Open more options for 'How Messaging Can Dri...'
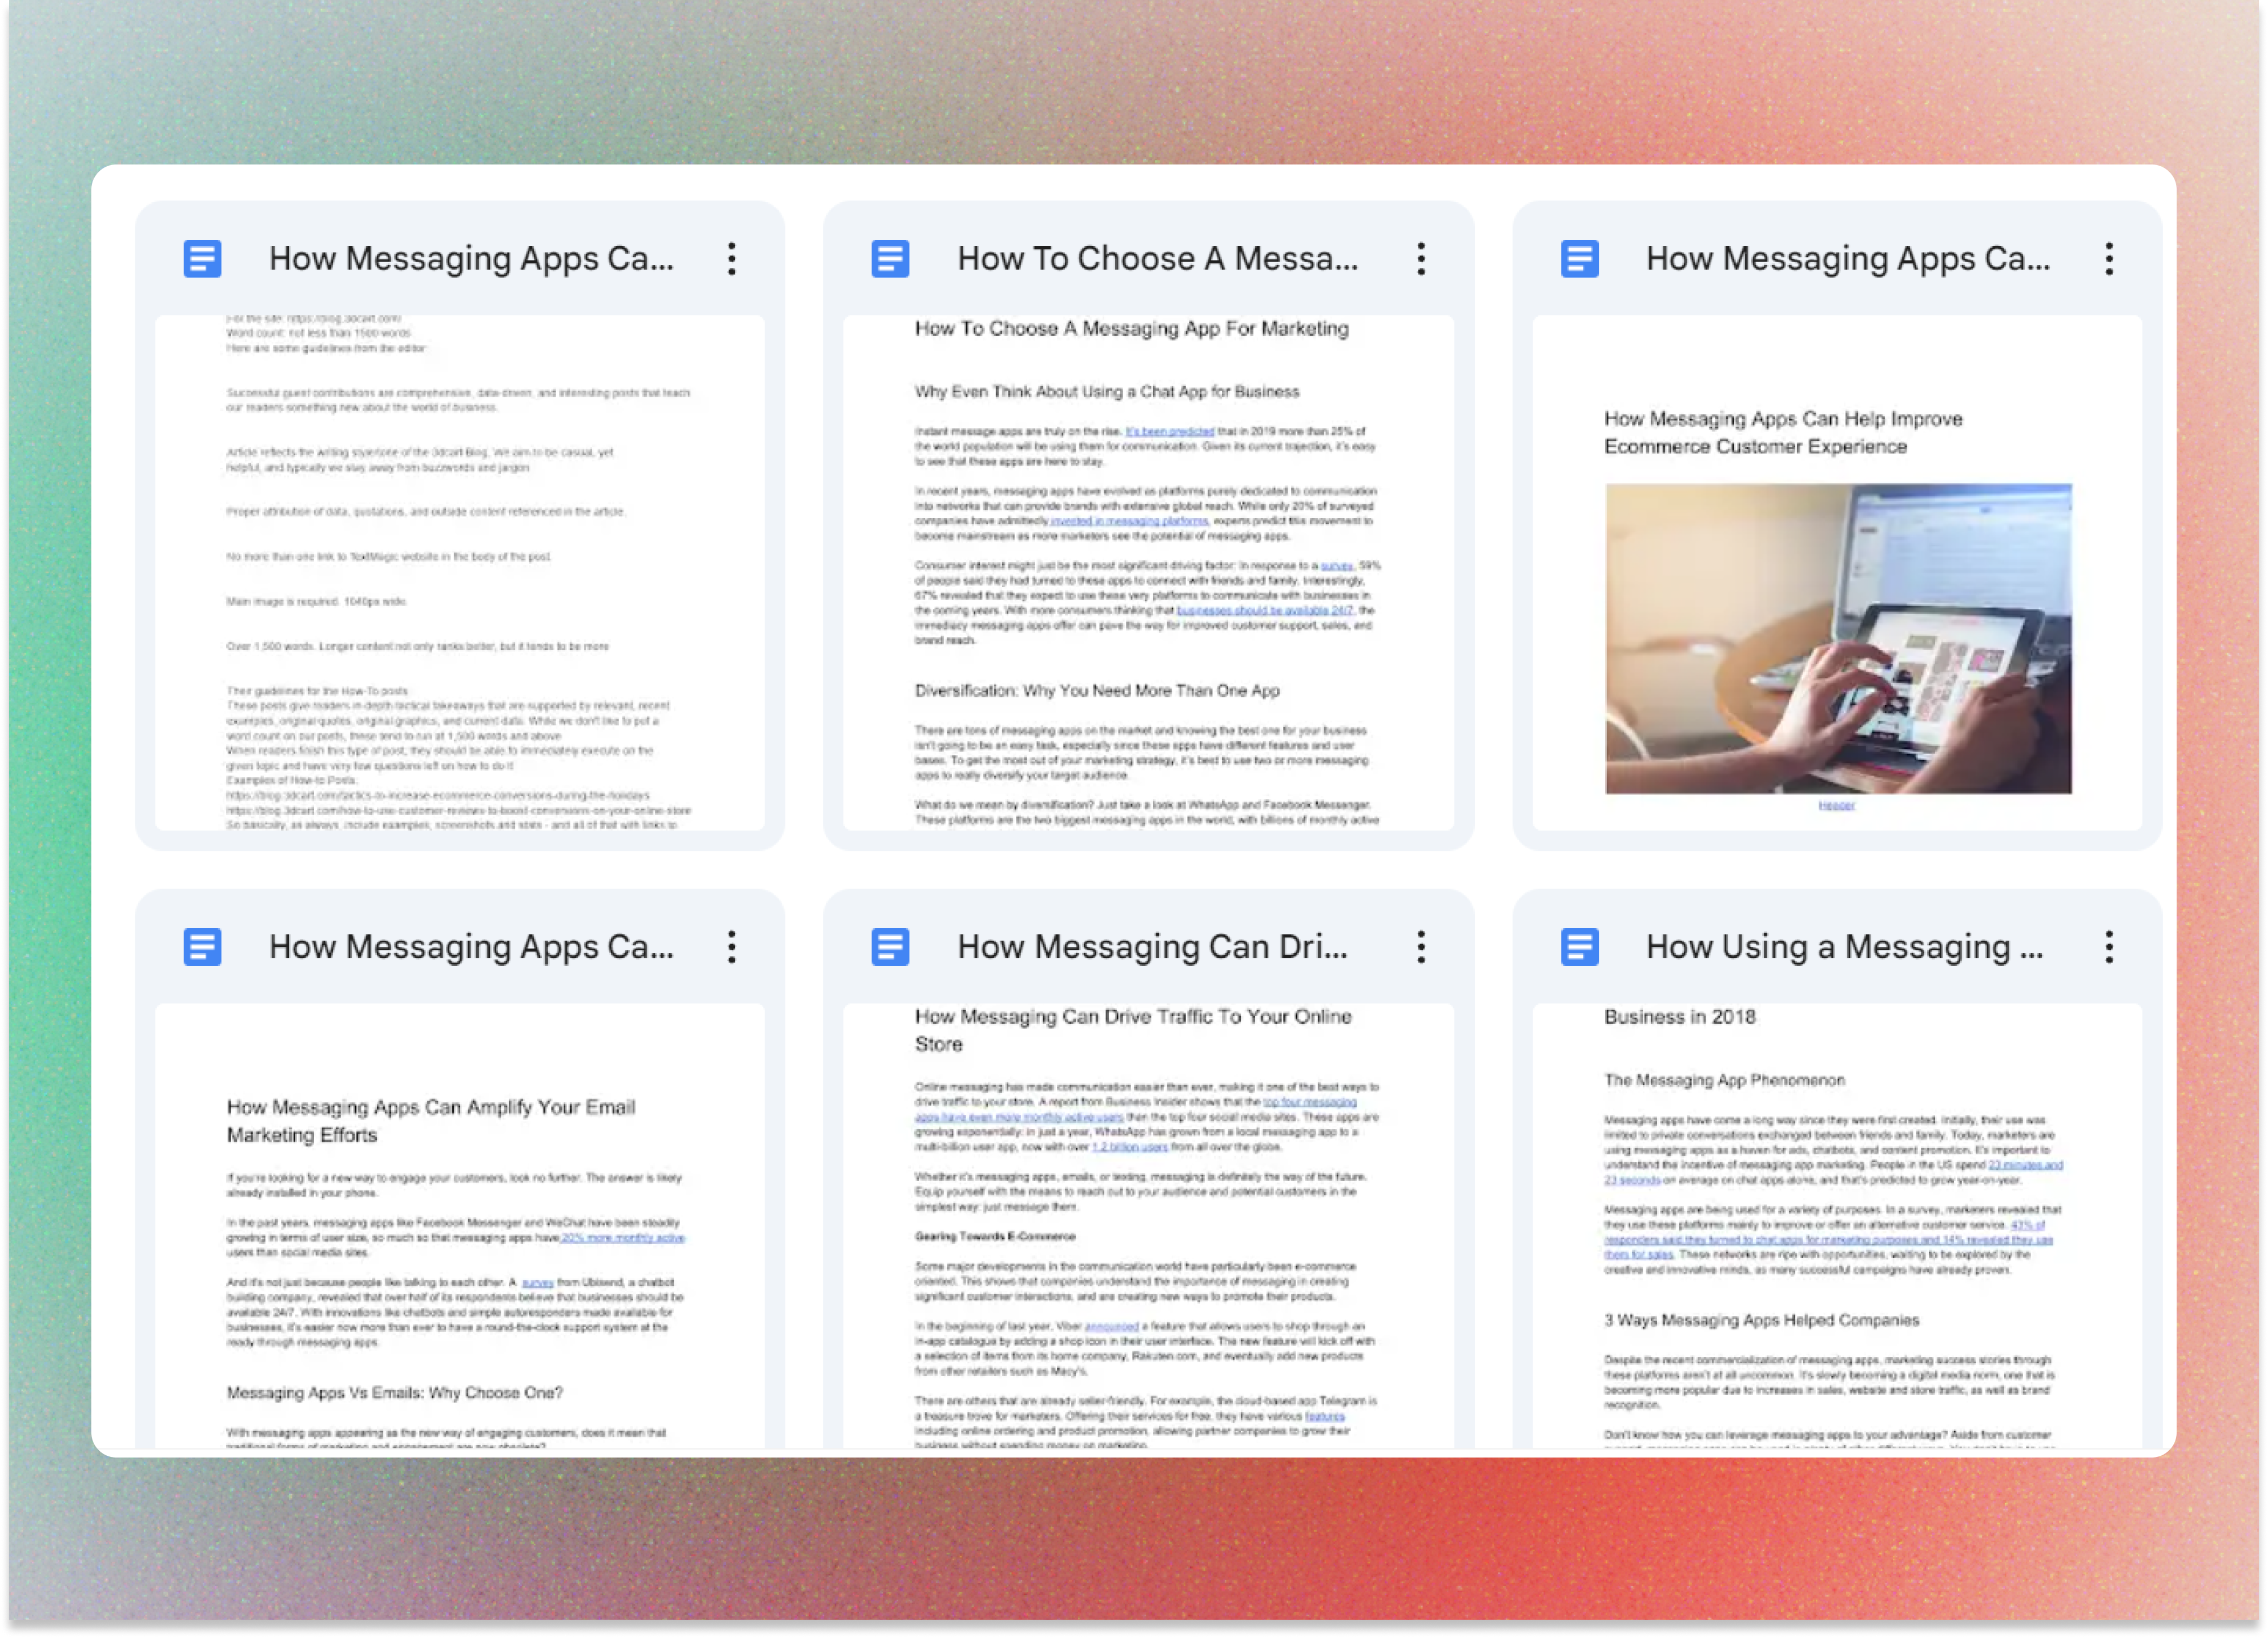The height and width of the screenshot is (1638, 2268). 1420,947
